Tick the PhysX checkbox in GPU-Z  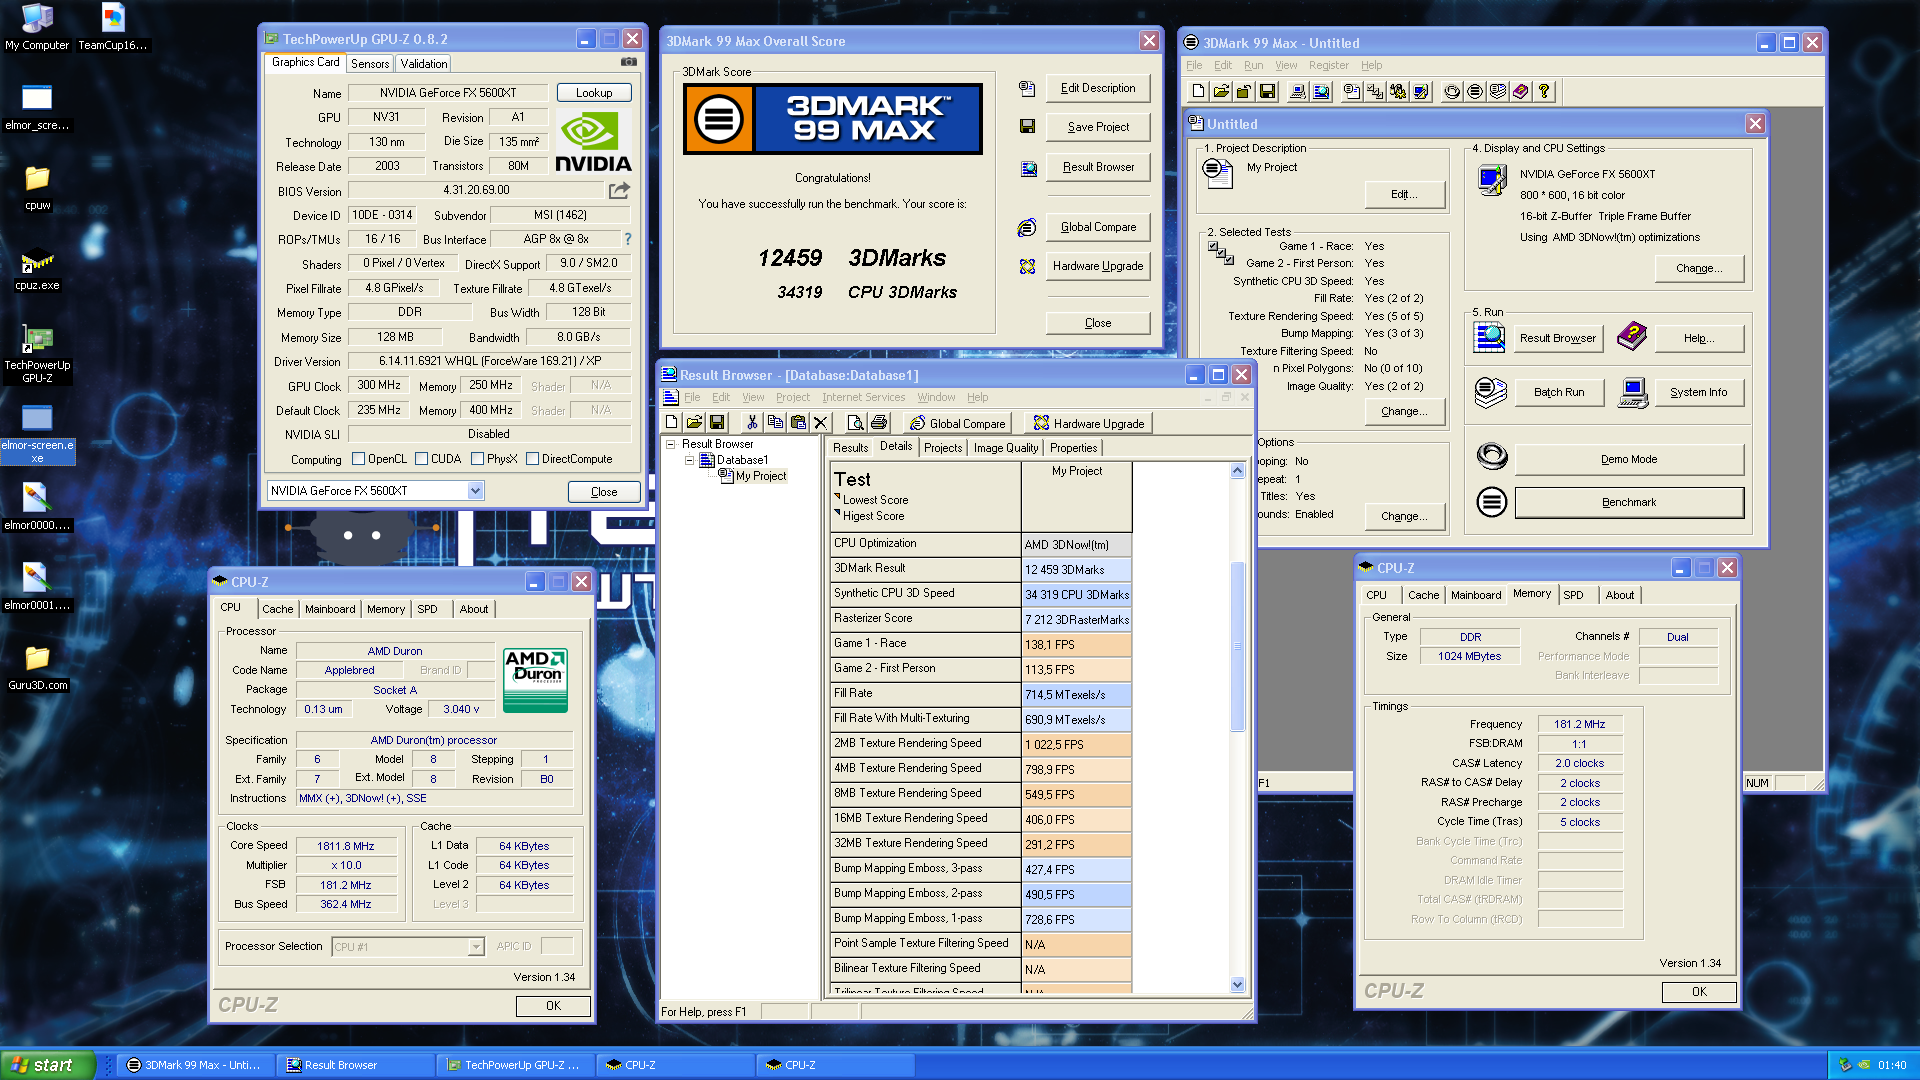click(x=478, y=459)
